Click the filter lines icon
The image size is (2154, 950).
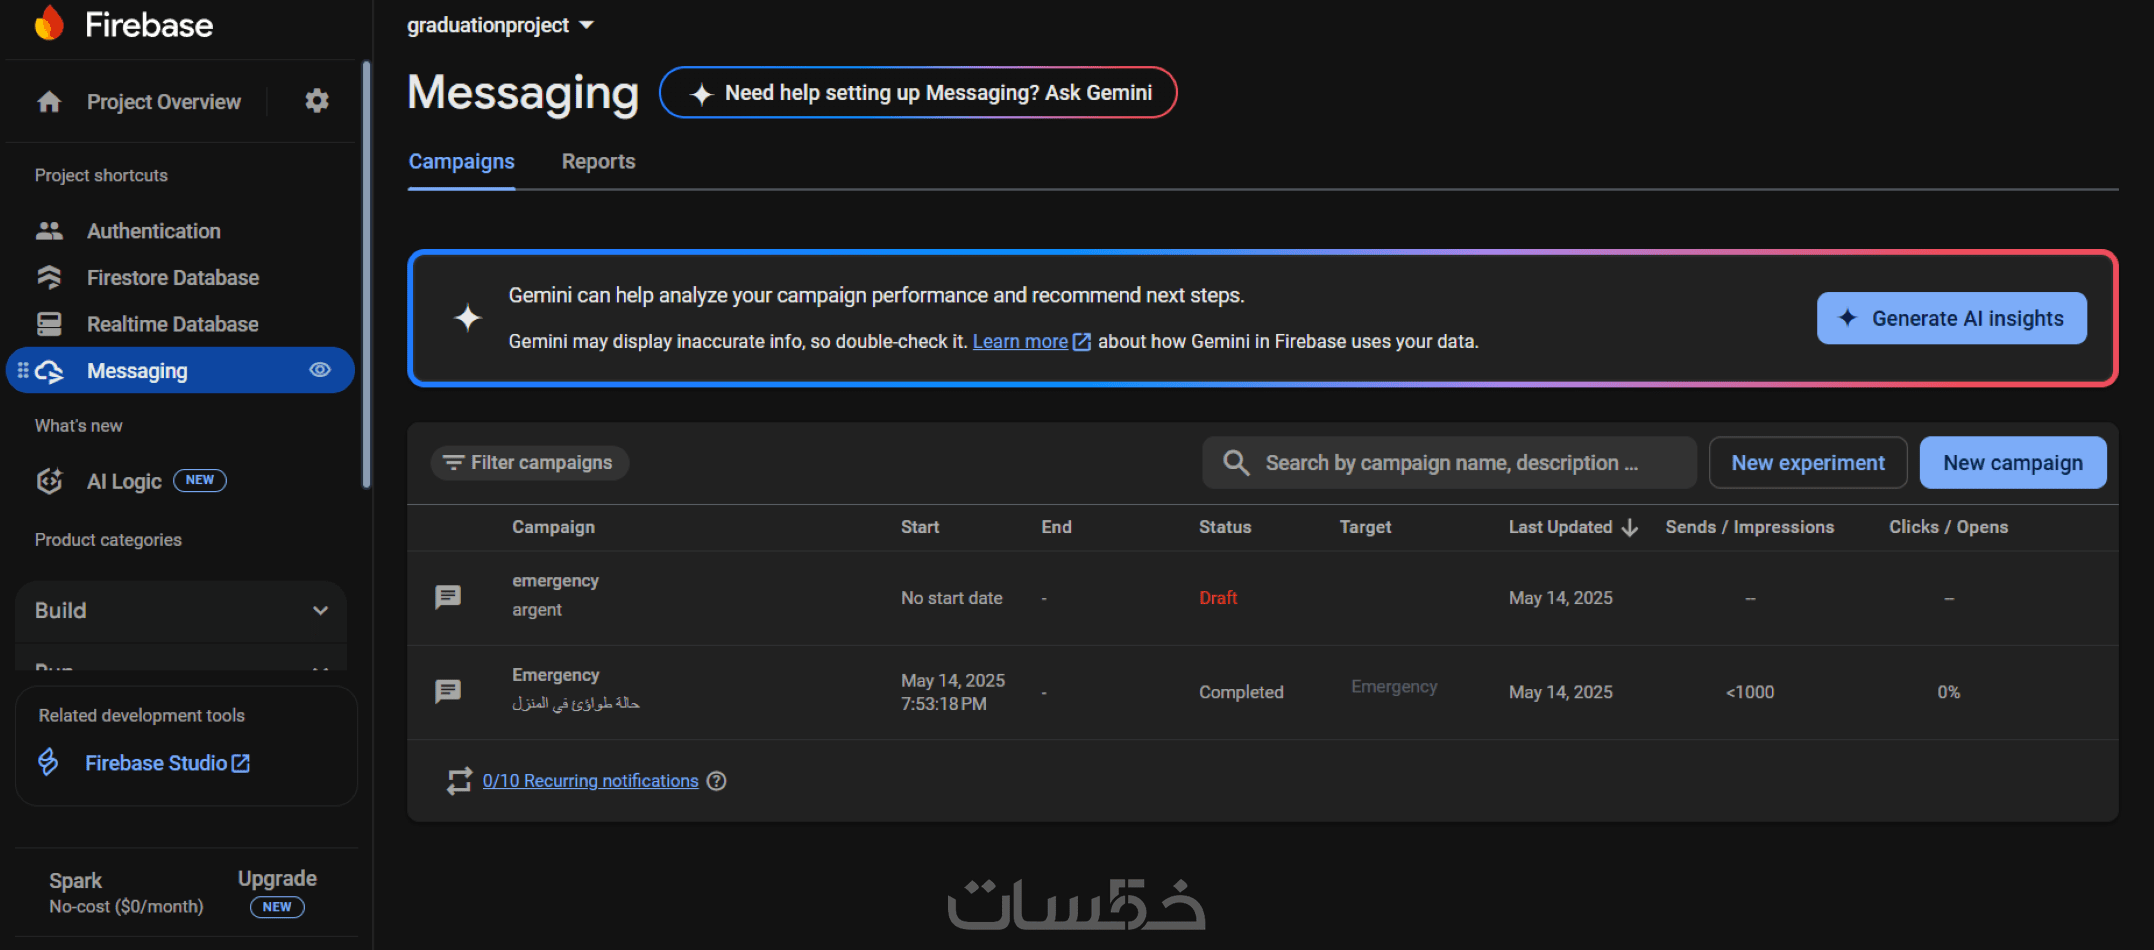point(454,462)
